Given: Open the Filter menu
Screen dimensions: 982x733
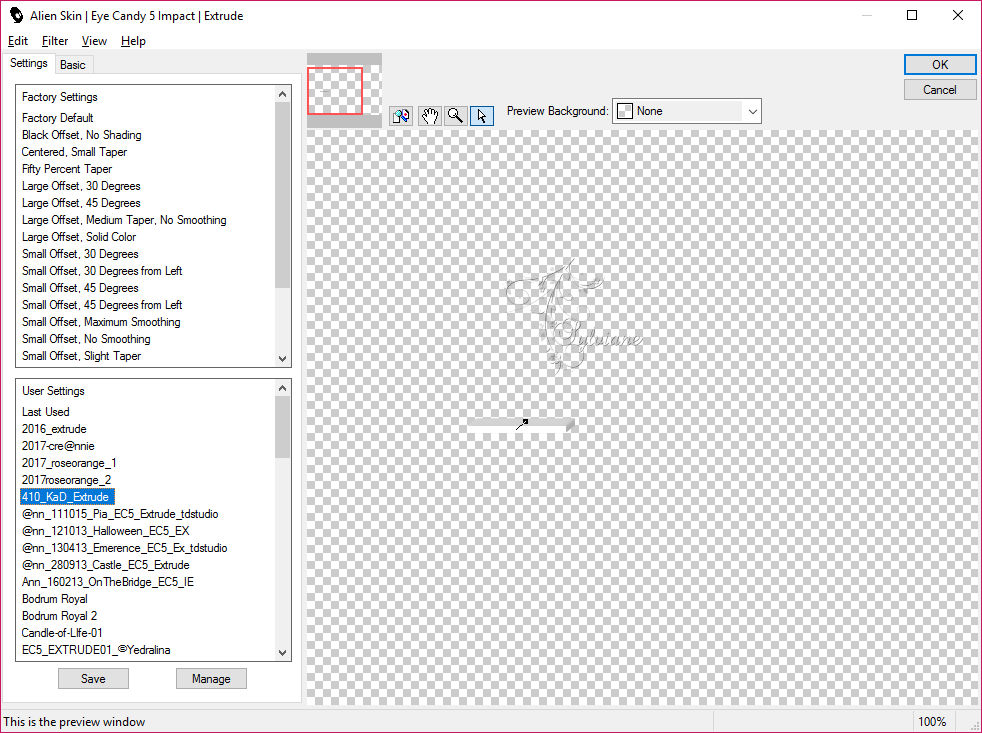Looking at the screenshot, I should (54, 41).
